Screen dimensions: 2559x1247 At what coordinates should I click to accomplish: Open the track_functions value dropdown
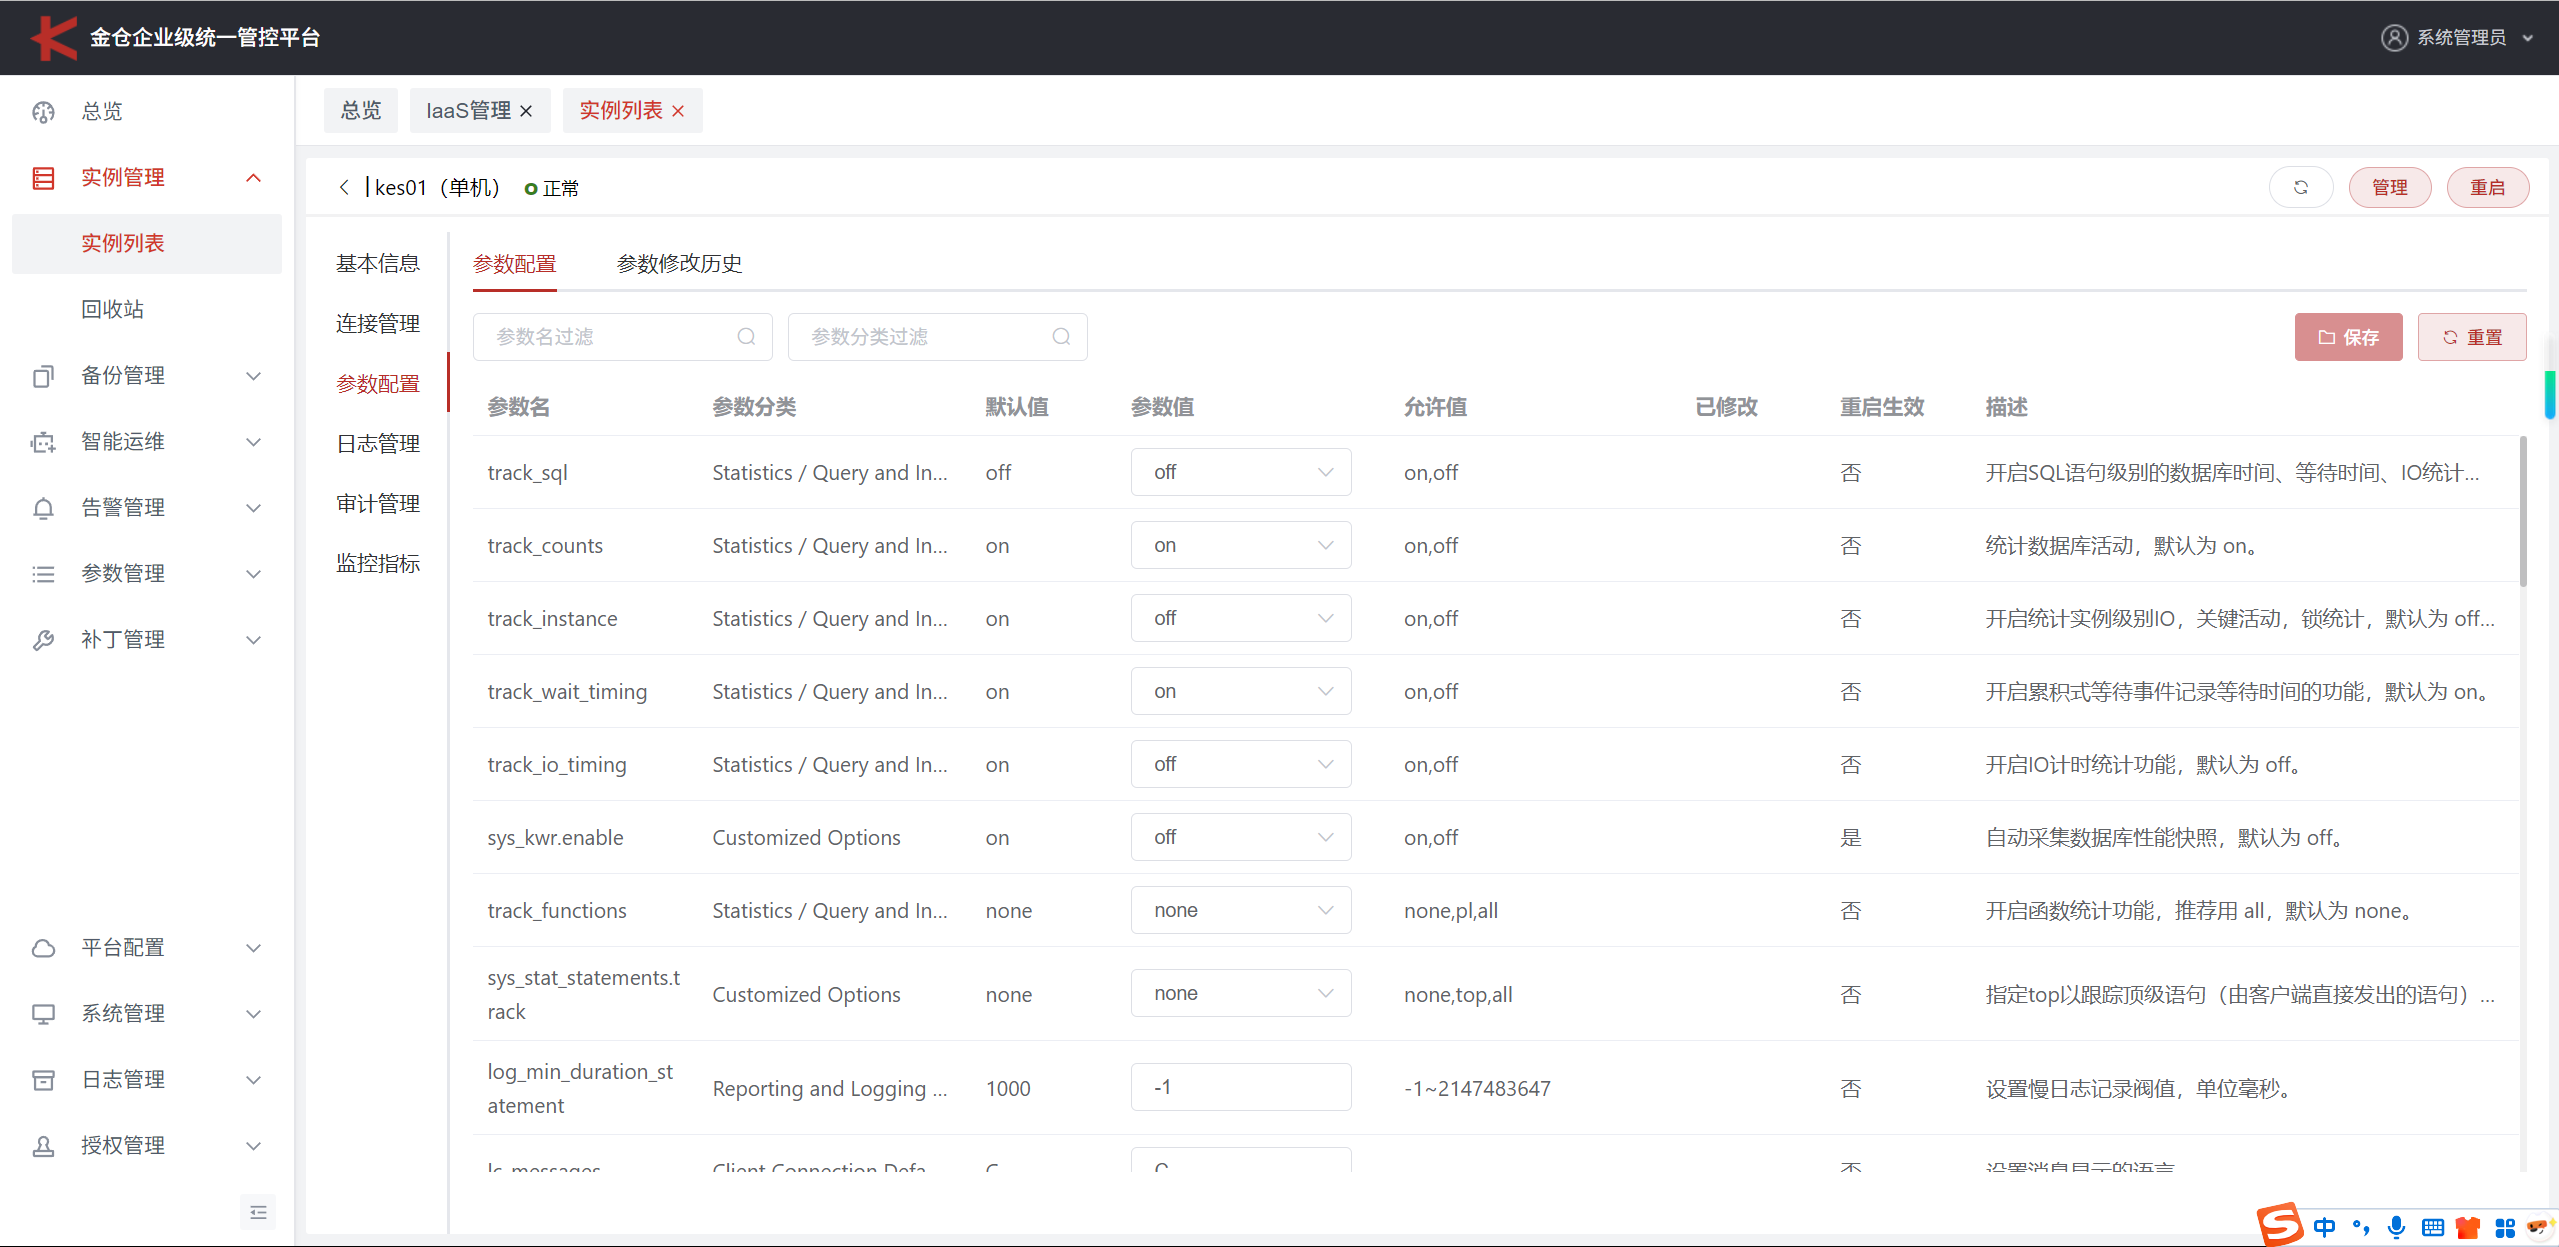click(x=1240, y=910)
